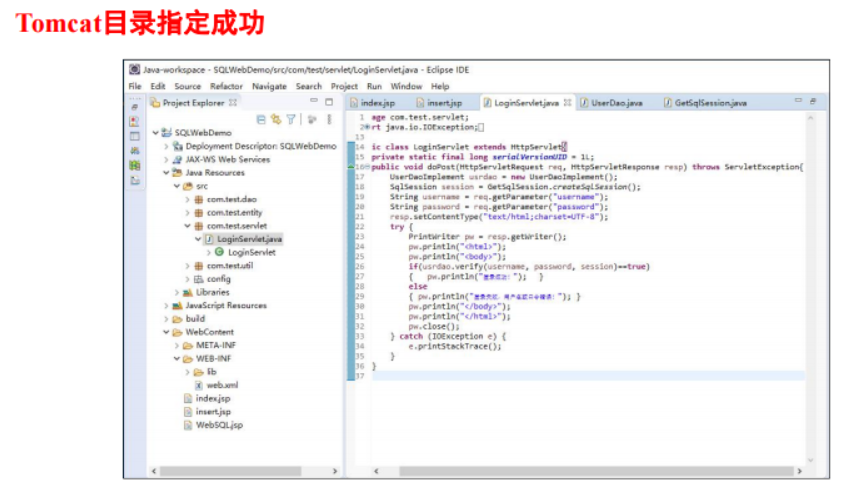This screenshot has width=841, height=486.
Task: Open the Project menu
Action: 344,86
